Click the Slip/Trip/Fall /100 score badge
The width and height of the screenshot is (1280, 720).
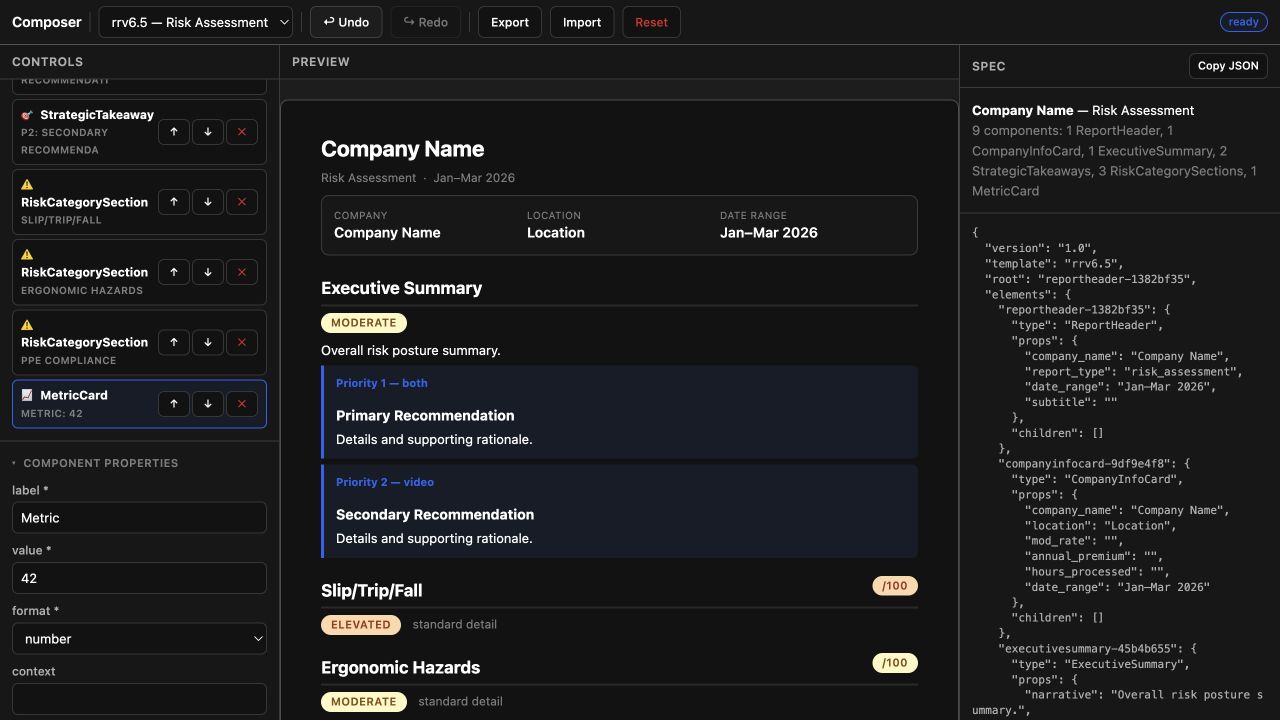(895, 586)
